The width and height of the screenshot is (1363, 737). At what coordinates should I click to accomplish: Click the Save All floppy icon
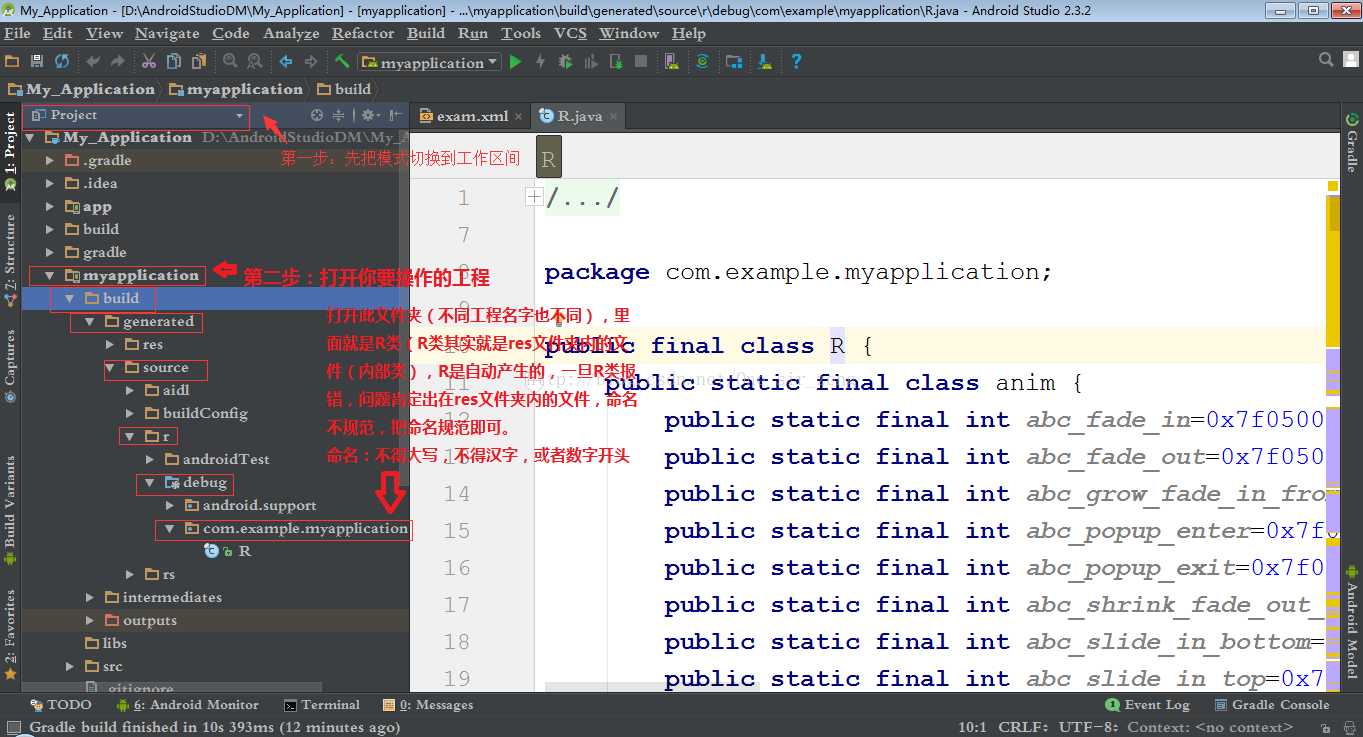click(x=37, y=62)
